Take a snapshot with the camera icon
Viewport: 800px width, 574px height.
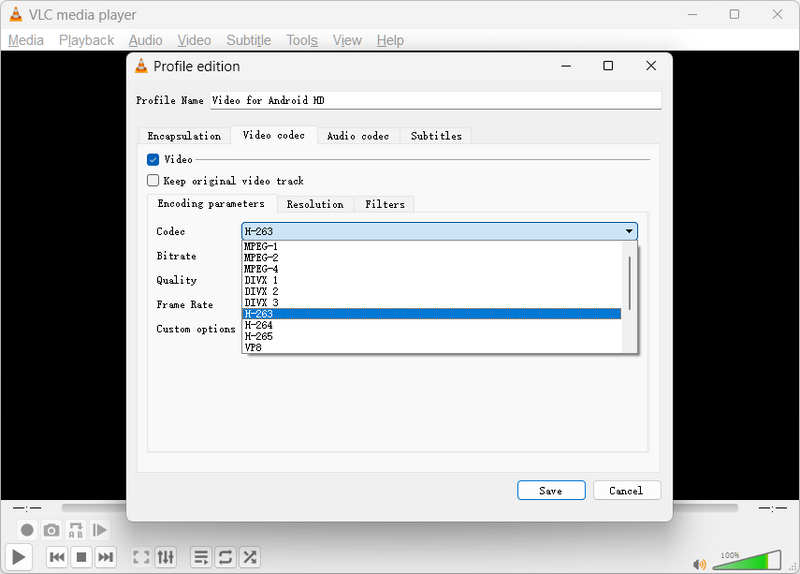51,530
